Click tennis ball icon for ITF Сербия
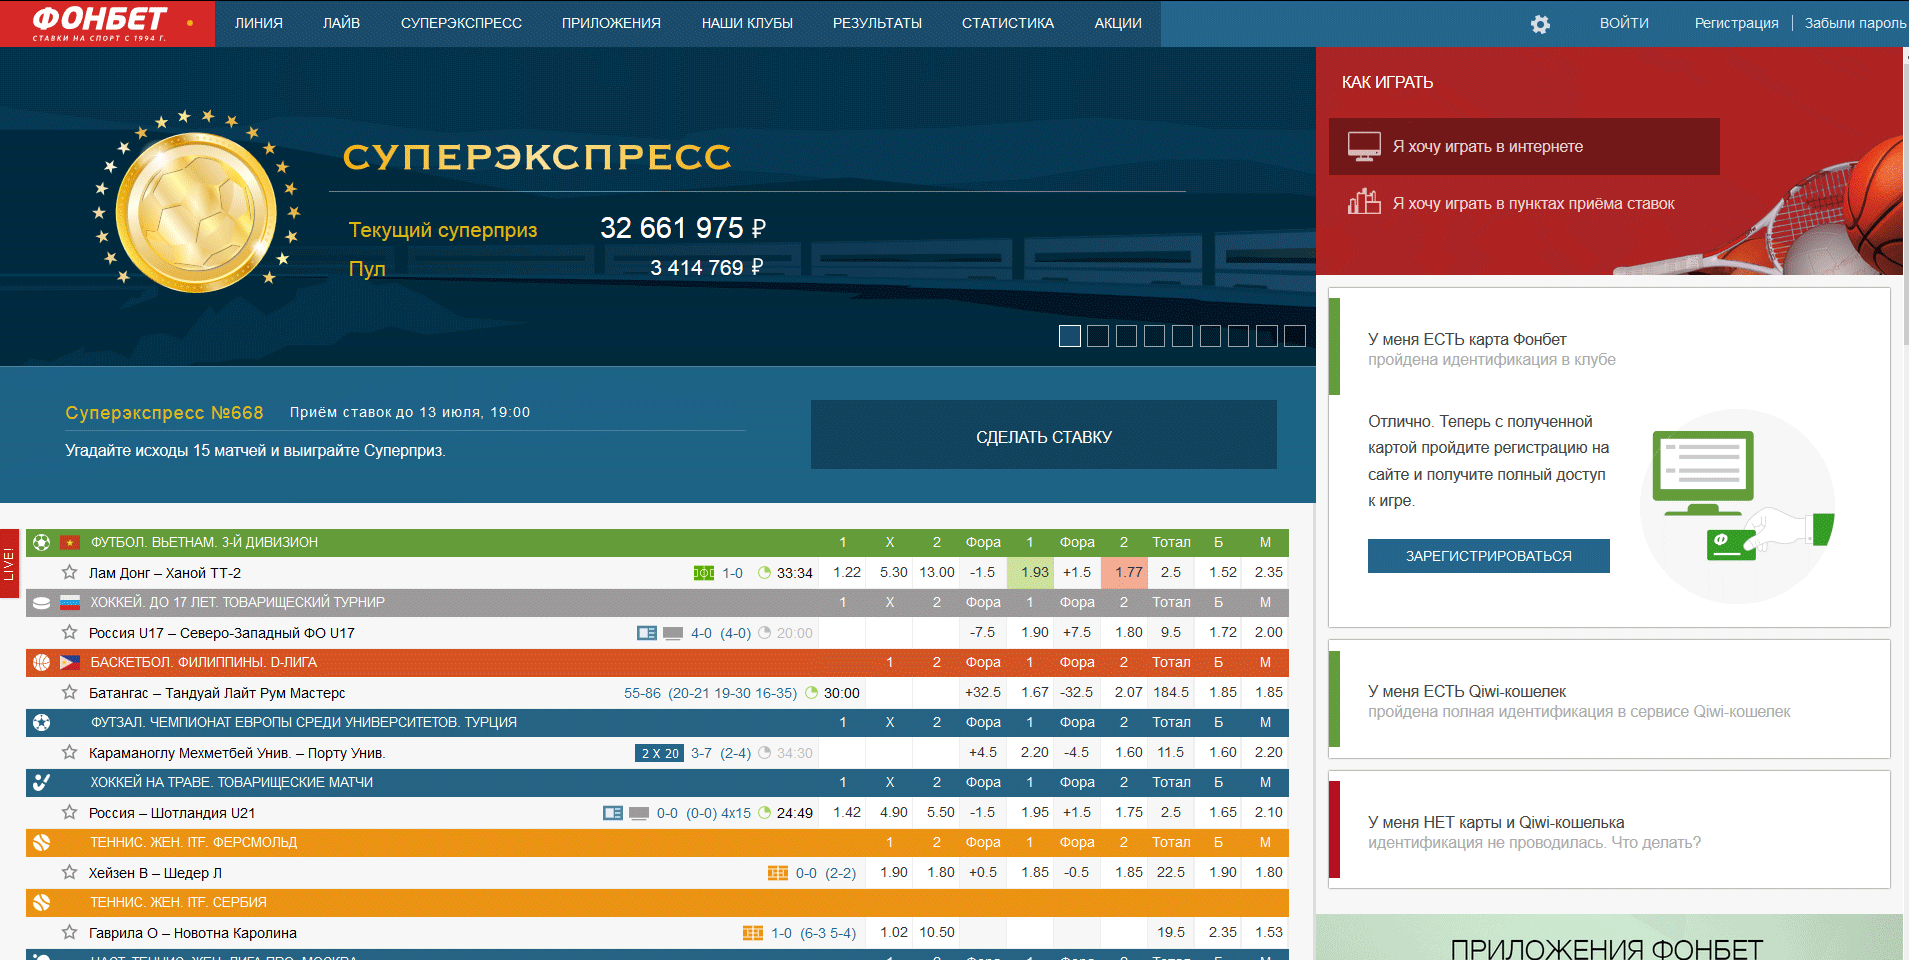 pos(41,902)
